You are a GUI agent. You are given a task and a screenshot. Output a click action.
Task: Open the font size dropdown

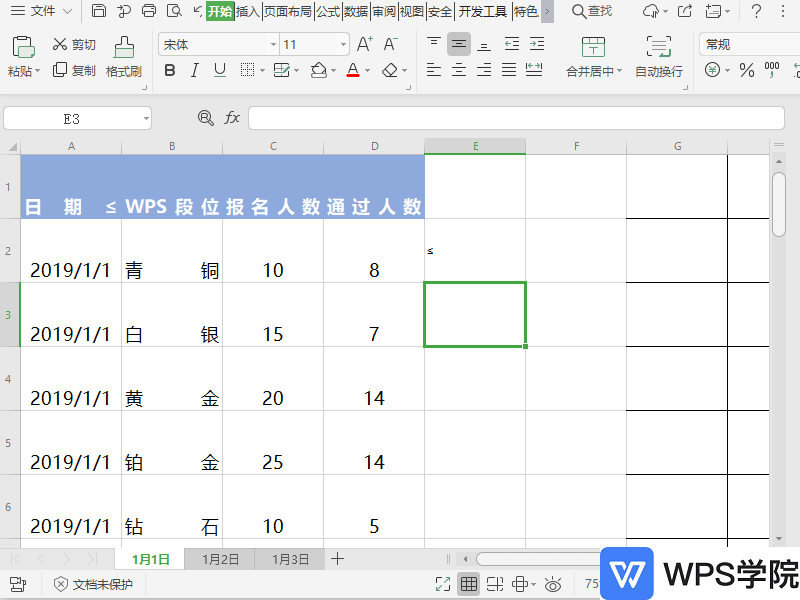click(342, 45)
